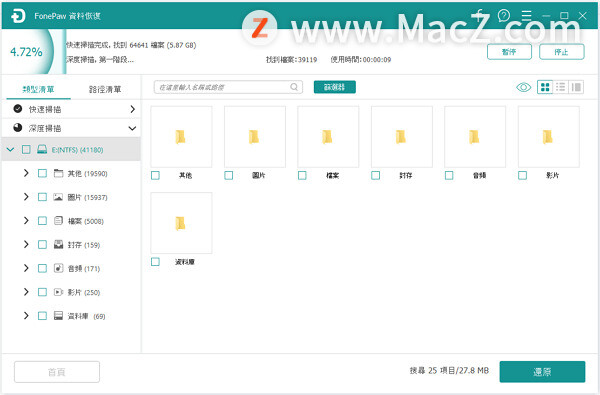This screenshot has width=600, height=395.
Task: Open the 影片 folder thumbnail
Action: tap(549, 137)
